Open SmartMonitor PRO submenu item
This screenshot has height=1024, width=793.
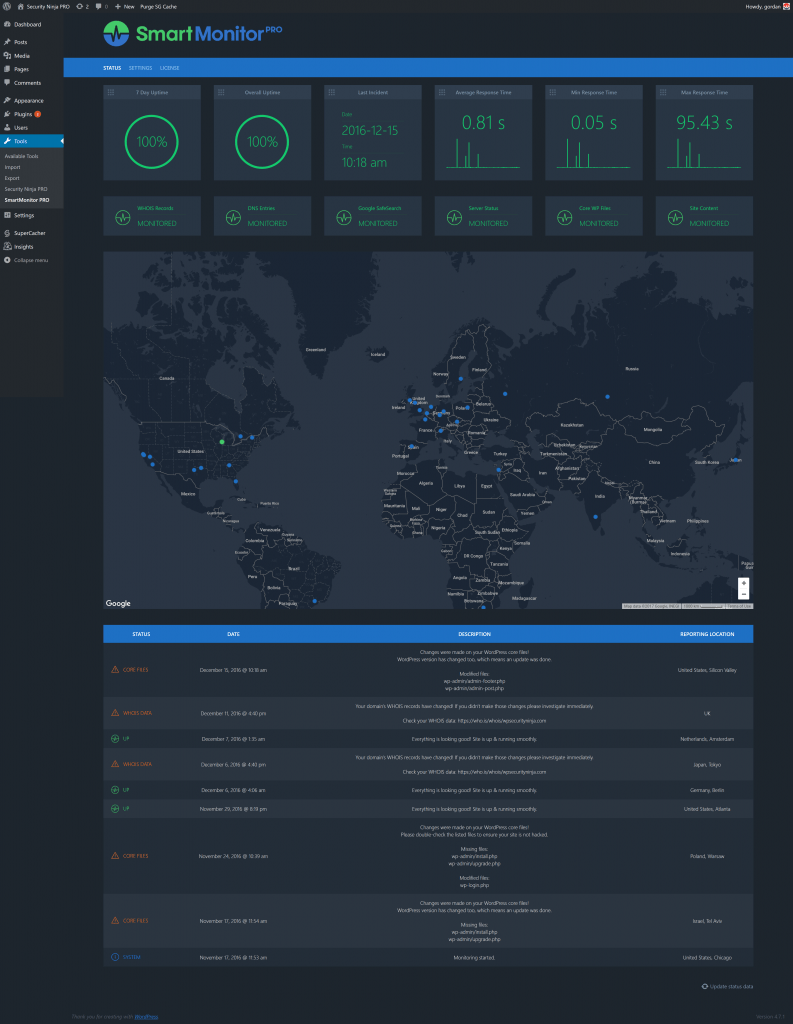point(27,200)
